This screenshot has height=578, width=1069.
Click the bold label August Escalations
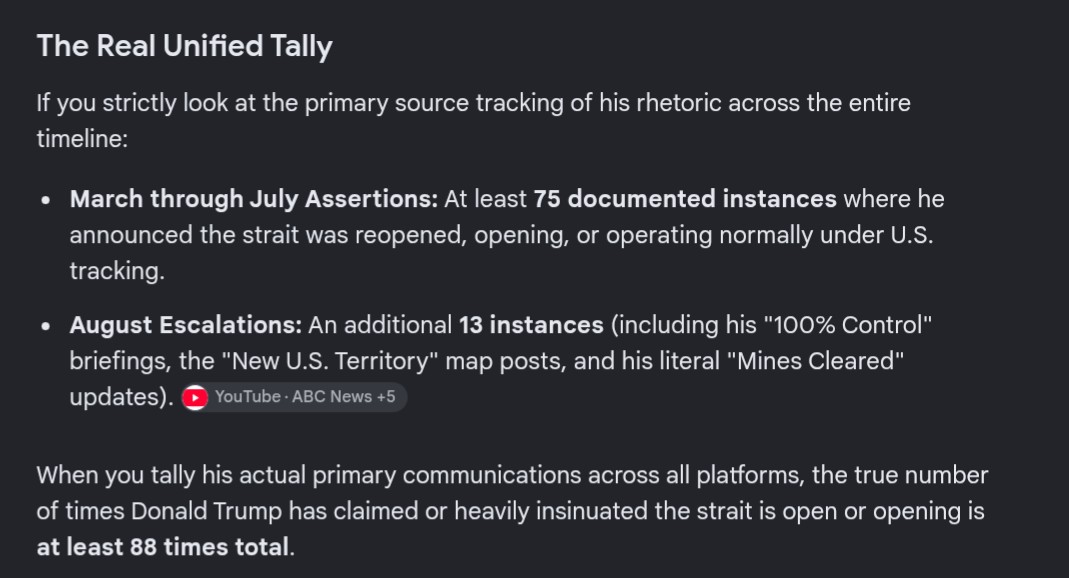(x=185, y=325)
